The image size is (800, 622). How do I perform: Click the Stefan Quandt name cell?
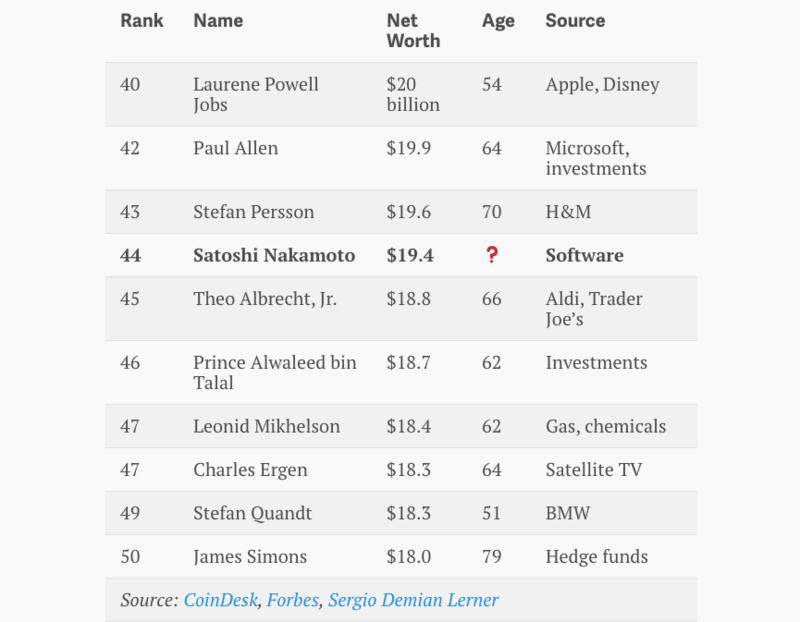tap(252, 513)
